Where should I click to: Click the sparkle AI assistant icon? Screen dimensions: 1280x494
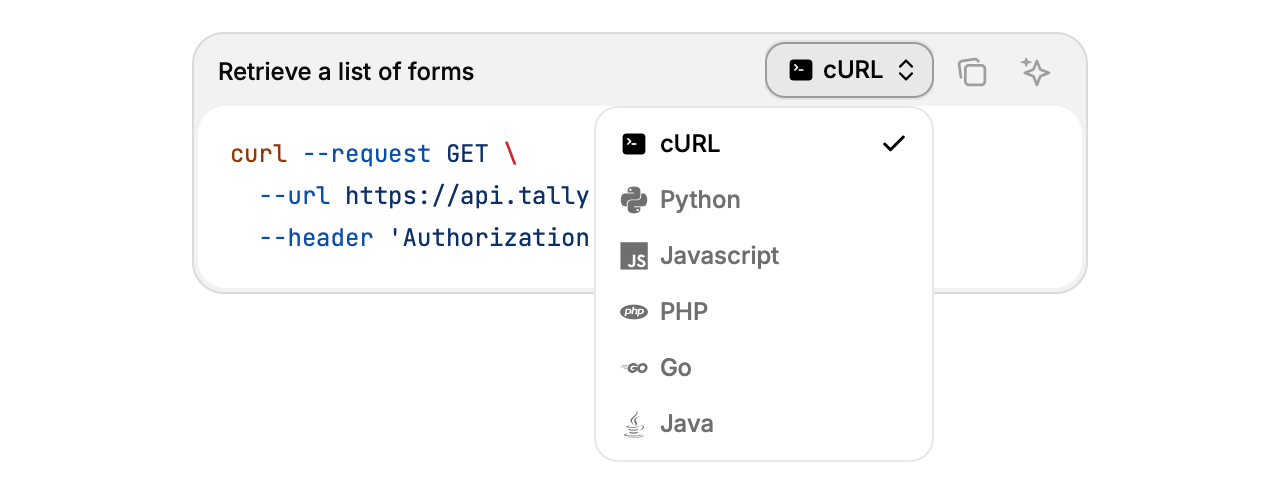tap(1035, 71)
